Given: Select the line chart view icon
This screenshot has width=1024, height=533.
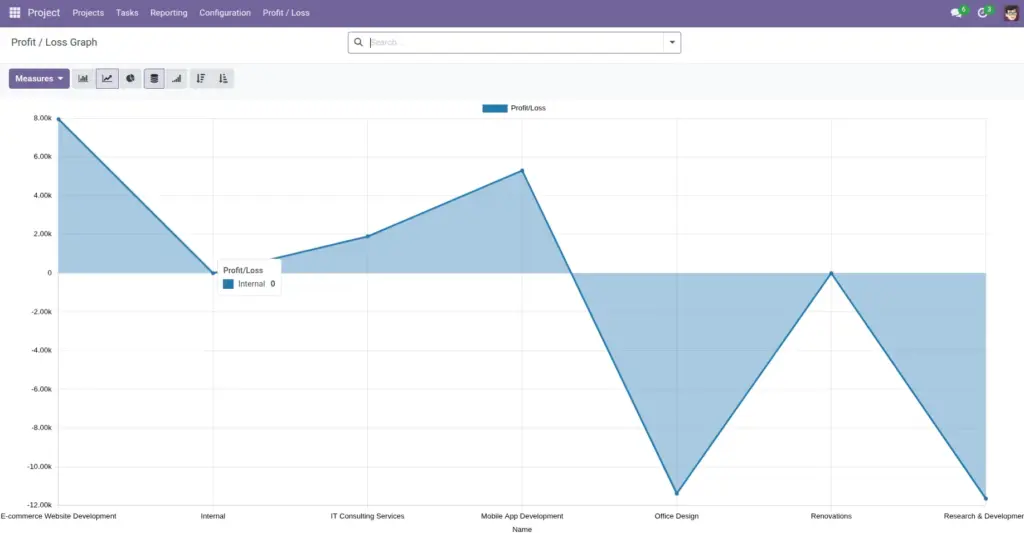Looking at the screenshot, I should click(107, 78).
